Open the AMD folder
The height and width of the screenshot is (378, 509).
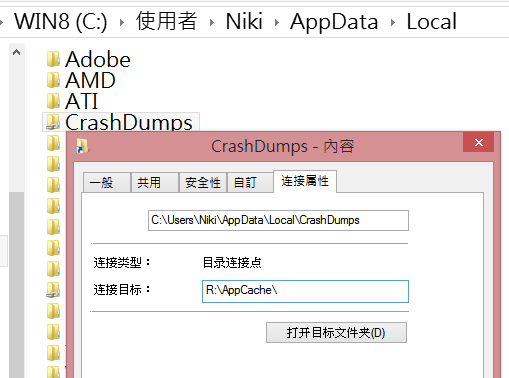[x=90, y=80]
